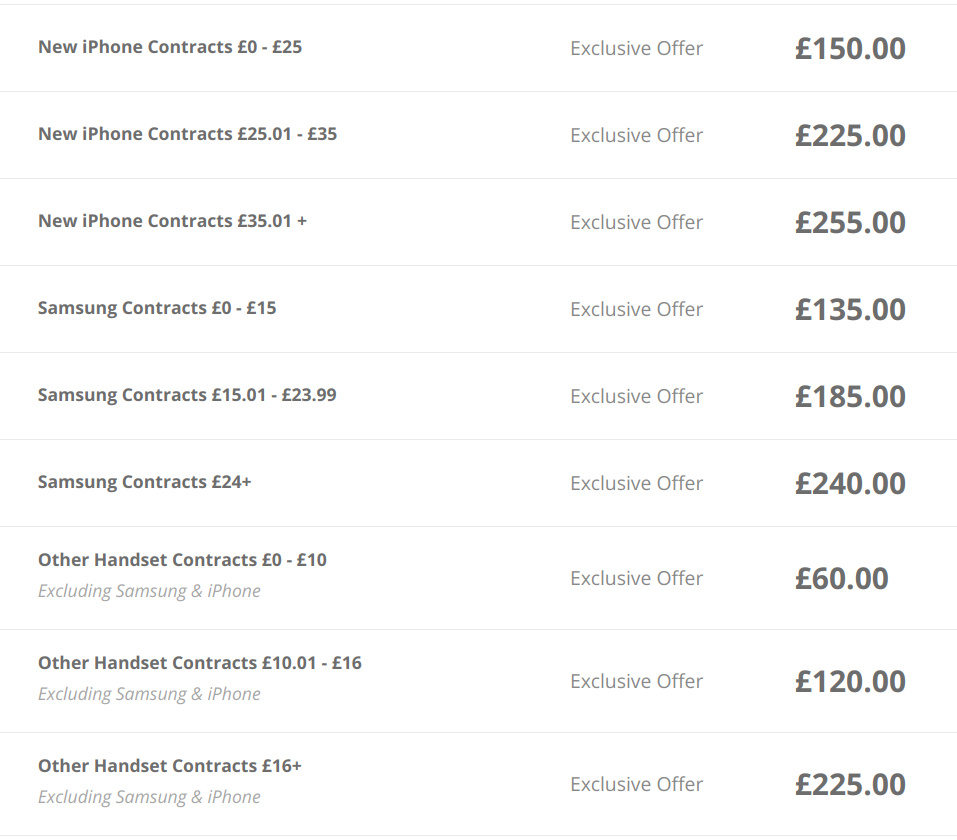Click Excluding Samsung & iPhone note under £16+

pos(149,797)
